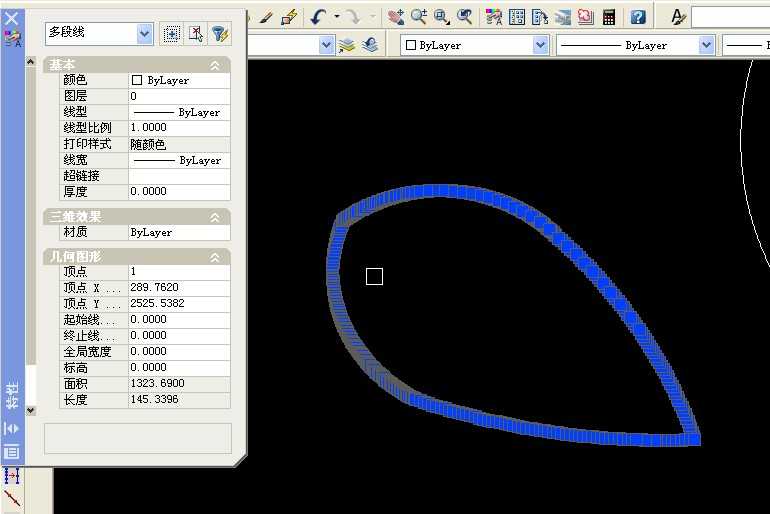Click the 线型比例 value field 1.0000
This screenshot has width=770, height=514.
click(178, 129)
